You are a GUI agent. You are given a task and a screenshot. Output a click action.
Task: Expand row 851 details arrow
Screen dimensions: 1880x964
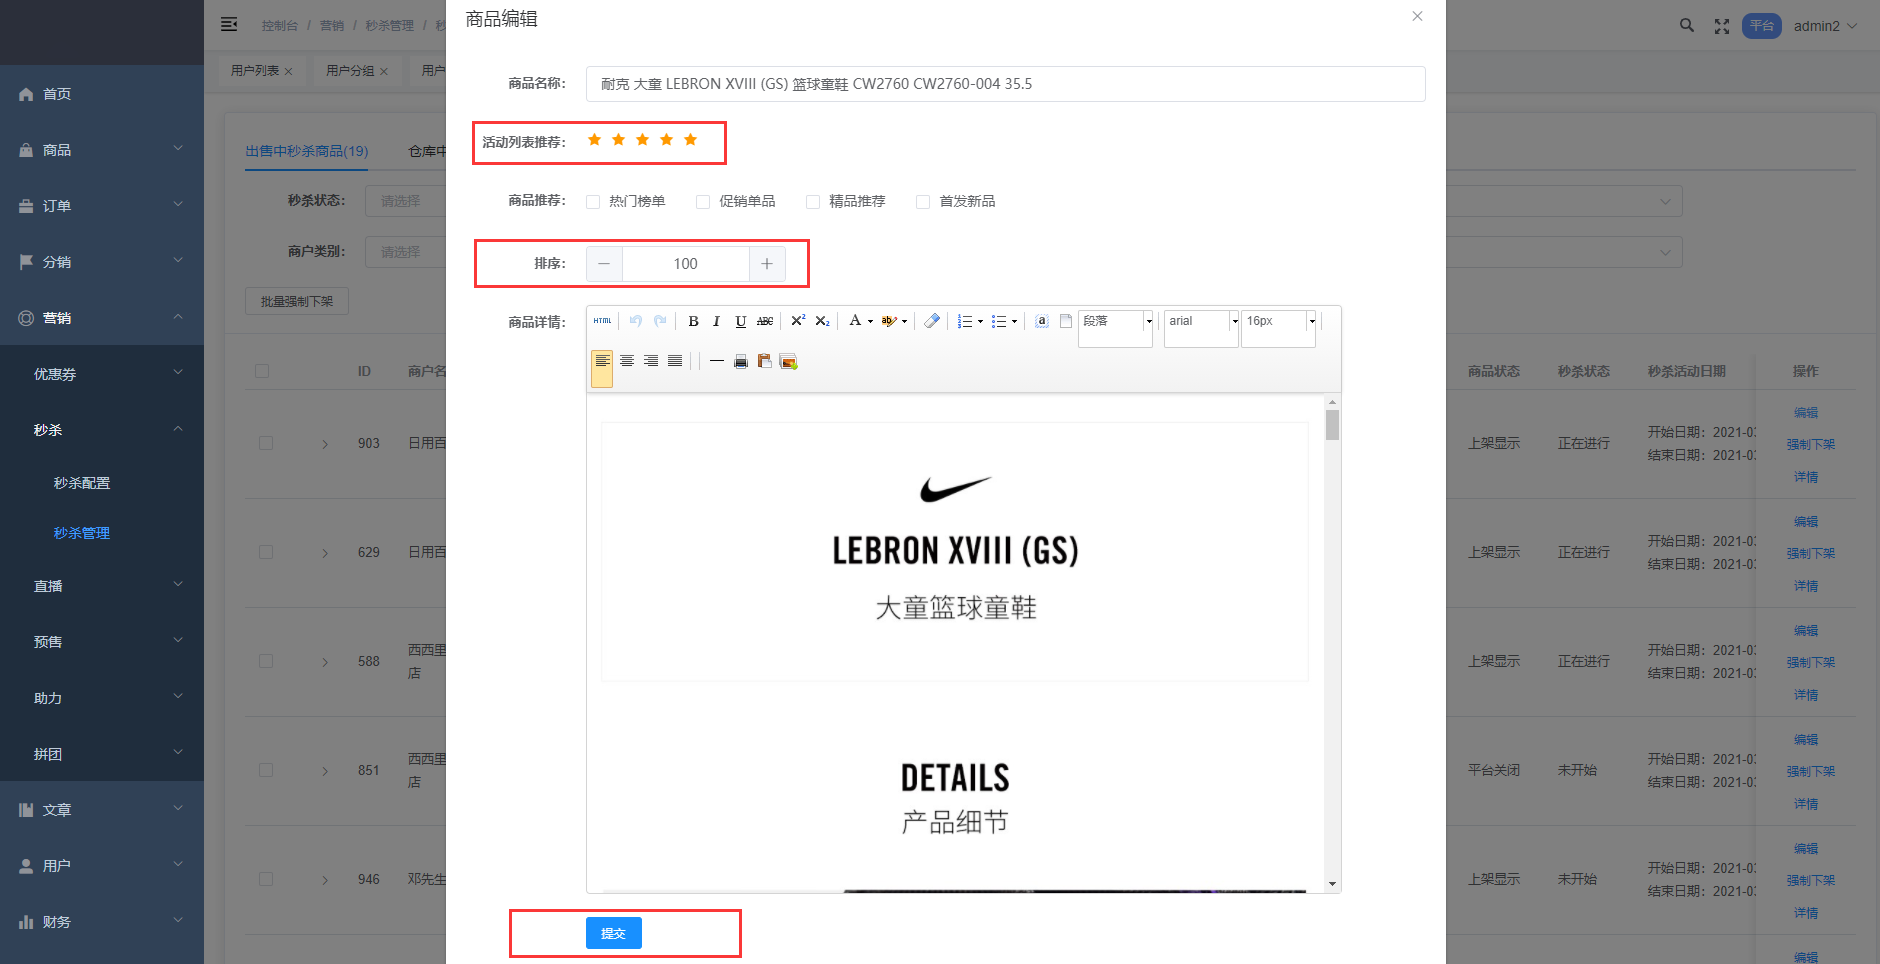[325, 771]
